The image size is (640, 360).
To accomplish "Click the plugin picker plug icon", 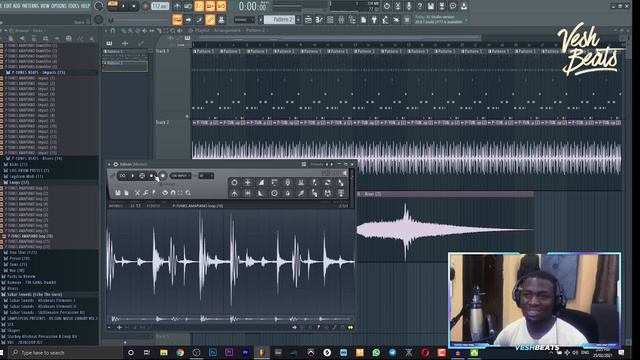I will 374,20.
